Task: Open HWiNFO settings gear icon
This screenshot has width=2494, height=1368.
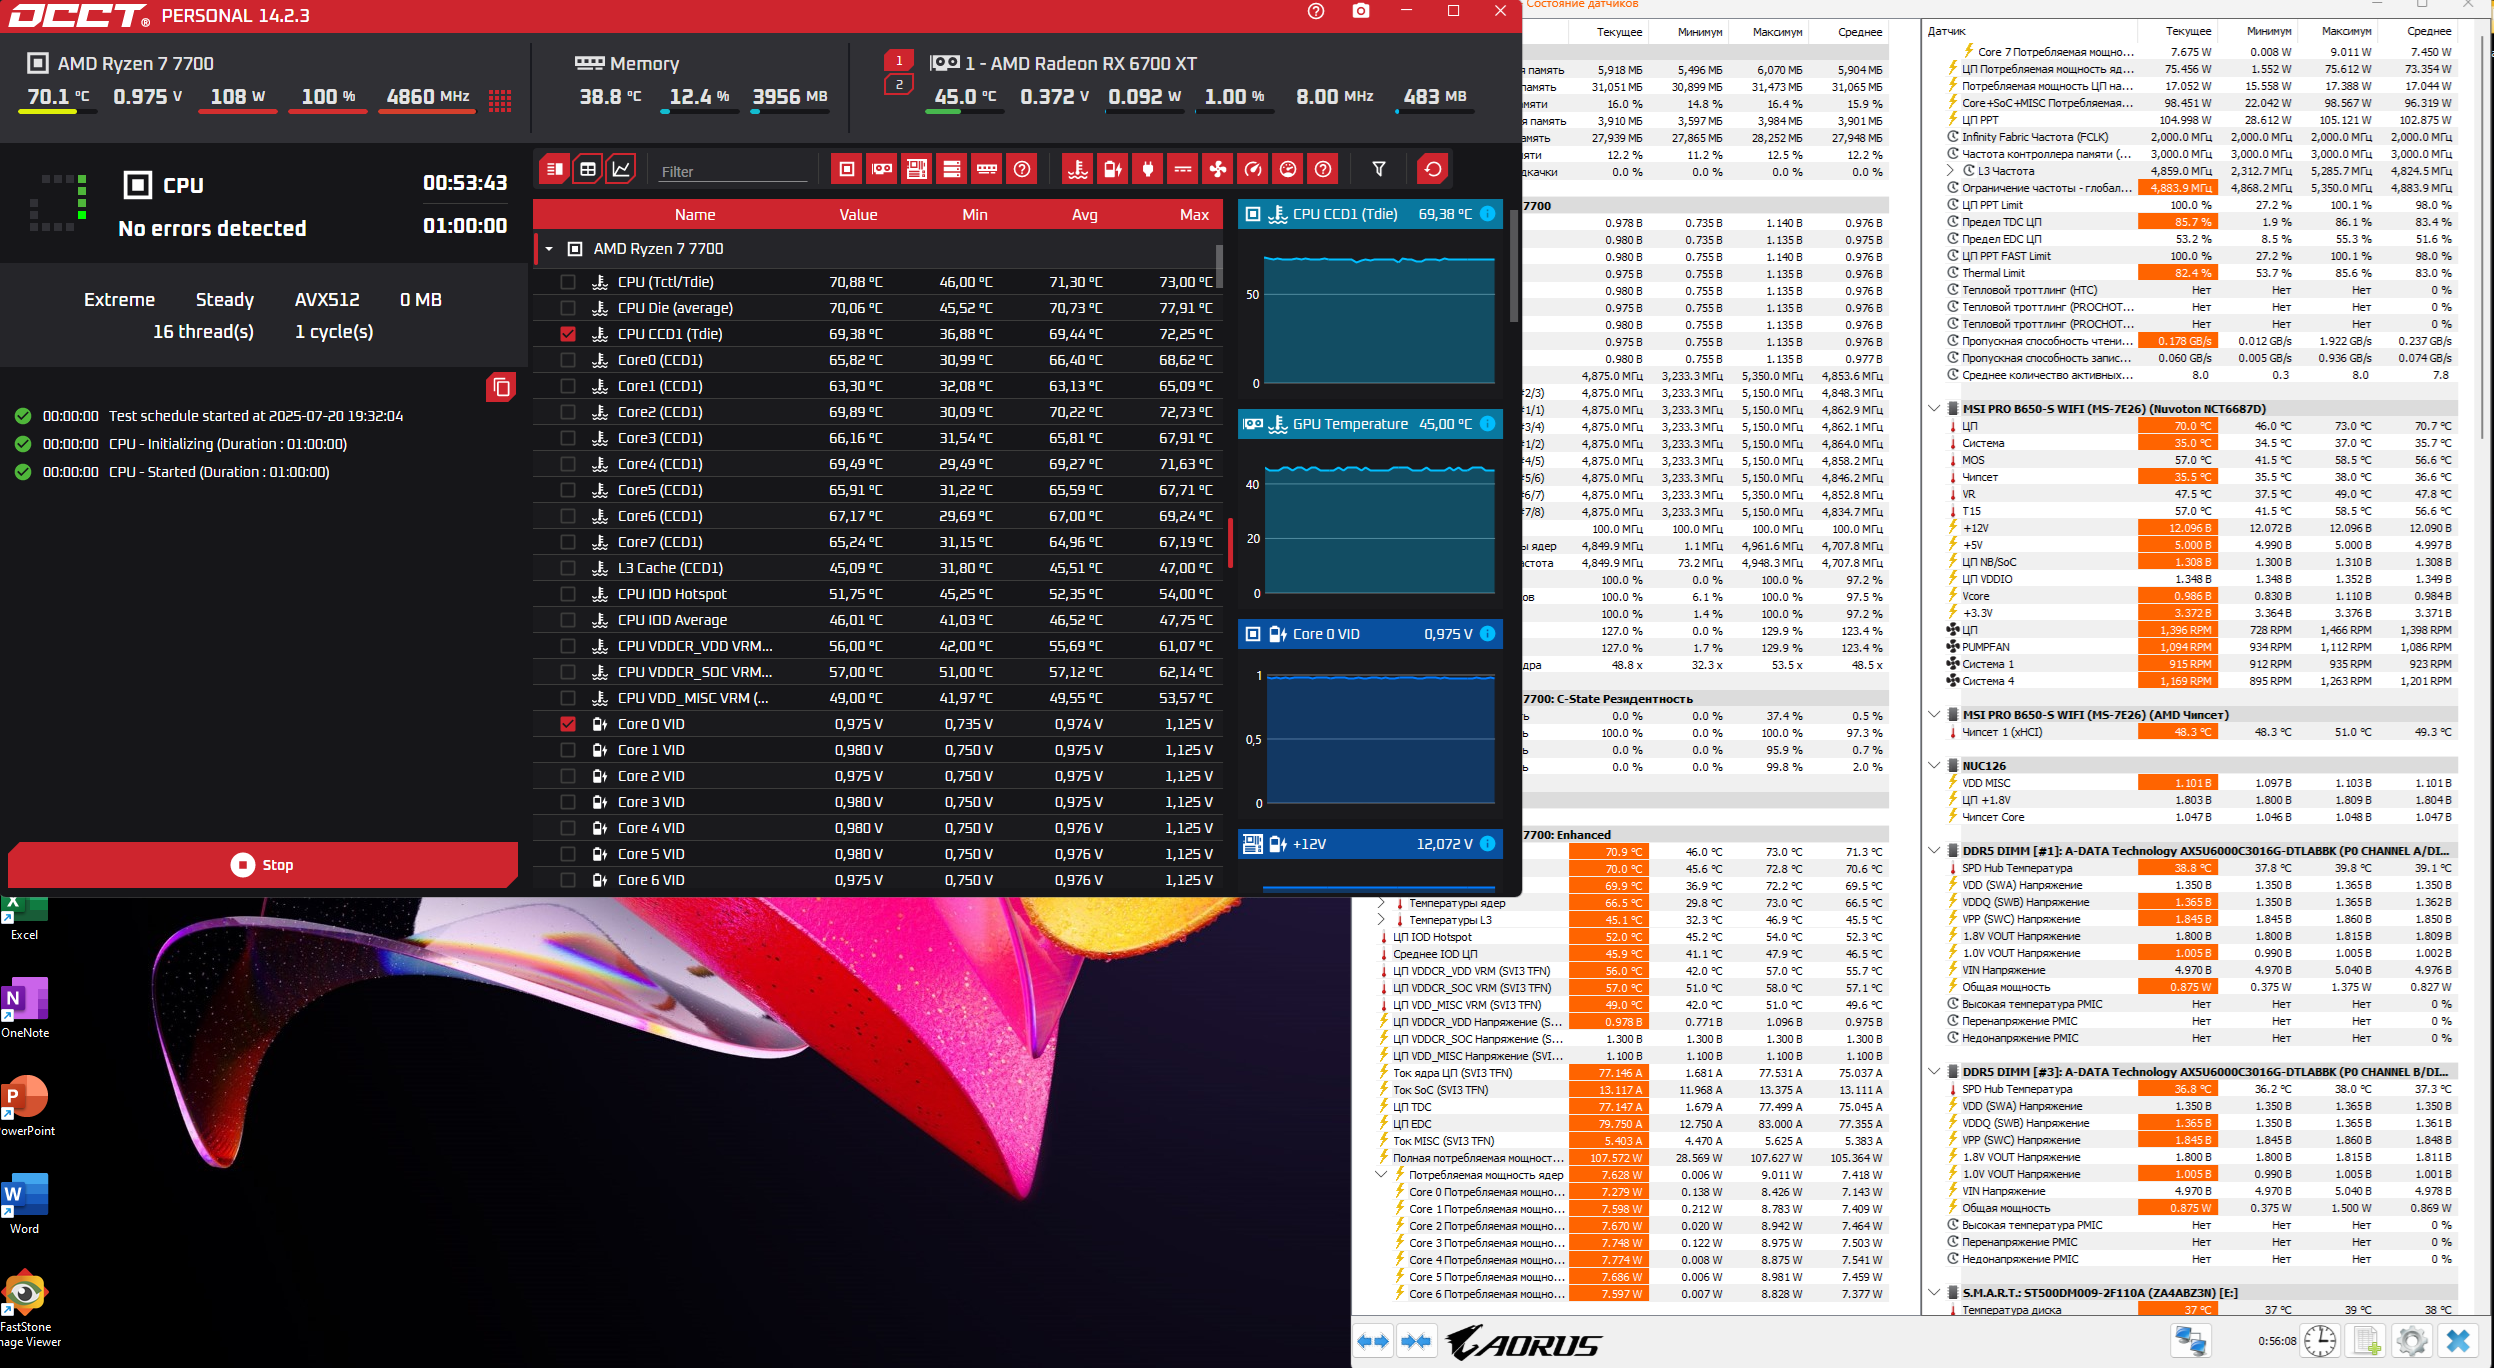Action: [x=2411, y=1341]
